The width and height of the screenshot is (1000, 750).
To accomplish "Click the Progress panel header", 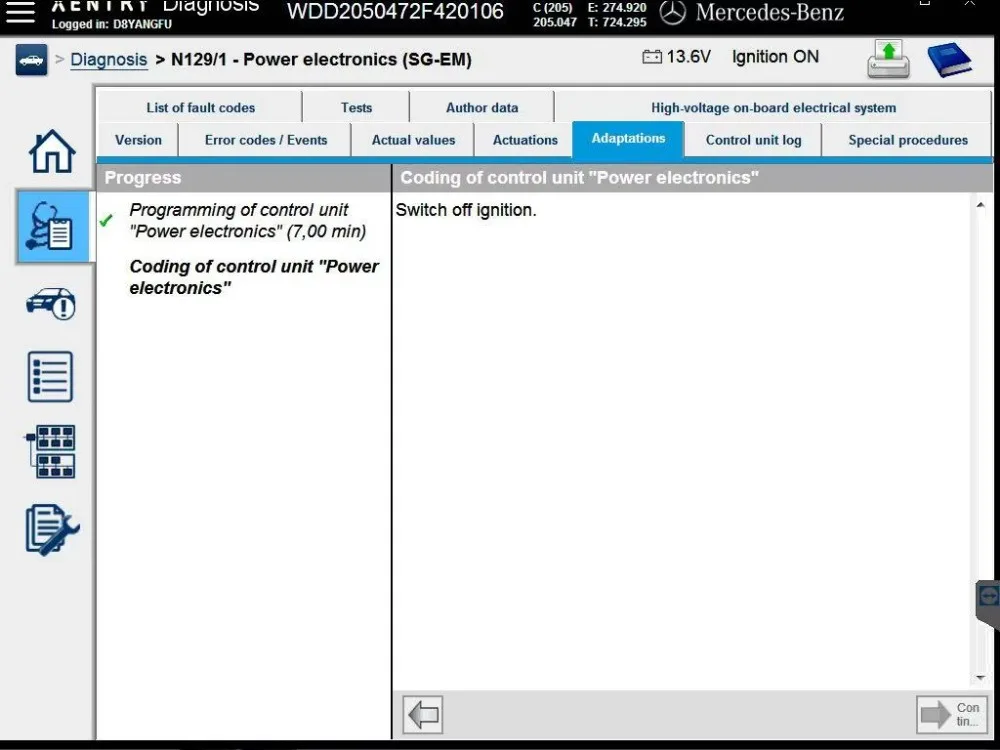I will point(244,178).
